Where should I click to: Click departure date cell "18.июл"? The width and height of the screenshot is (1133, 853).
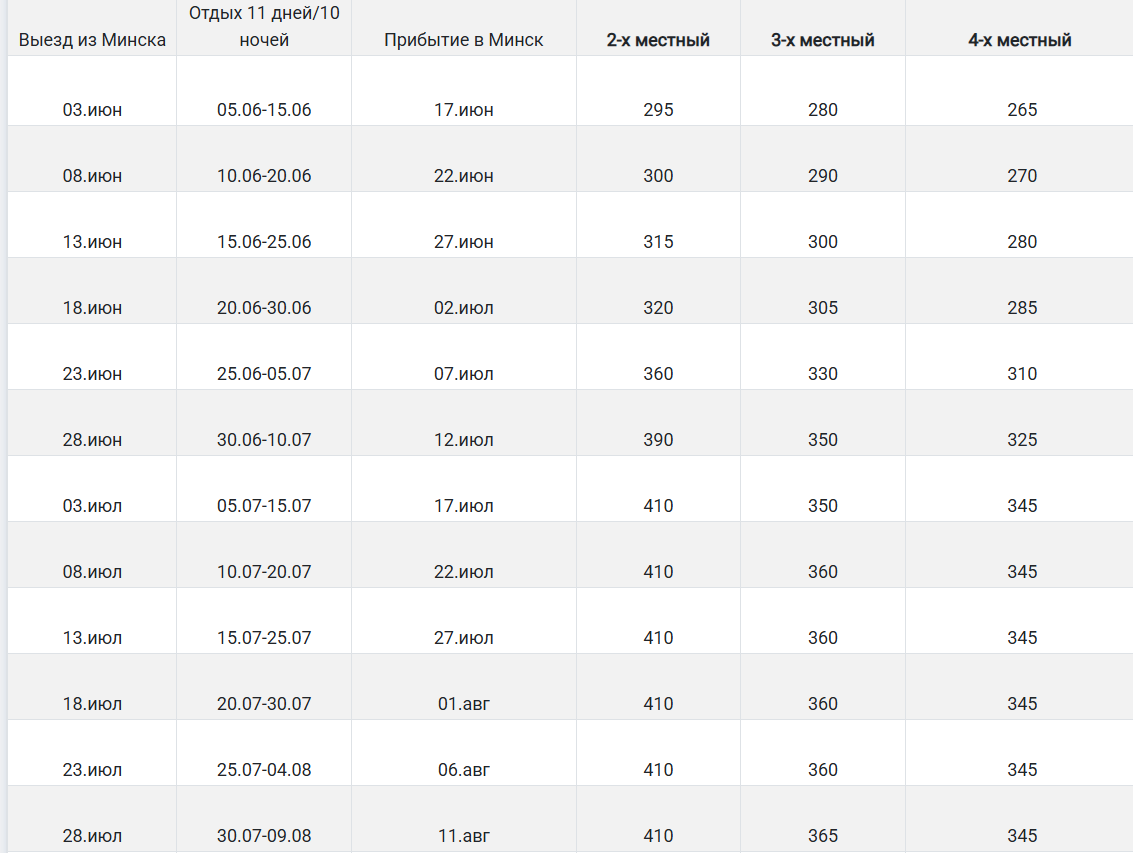tap(92, 704)
